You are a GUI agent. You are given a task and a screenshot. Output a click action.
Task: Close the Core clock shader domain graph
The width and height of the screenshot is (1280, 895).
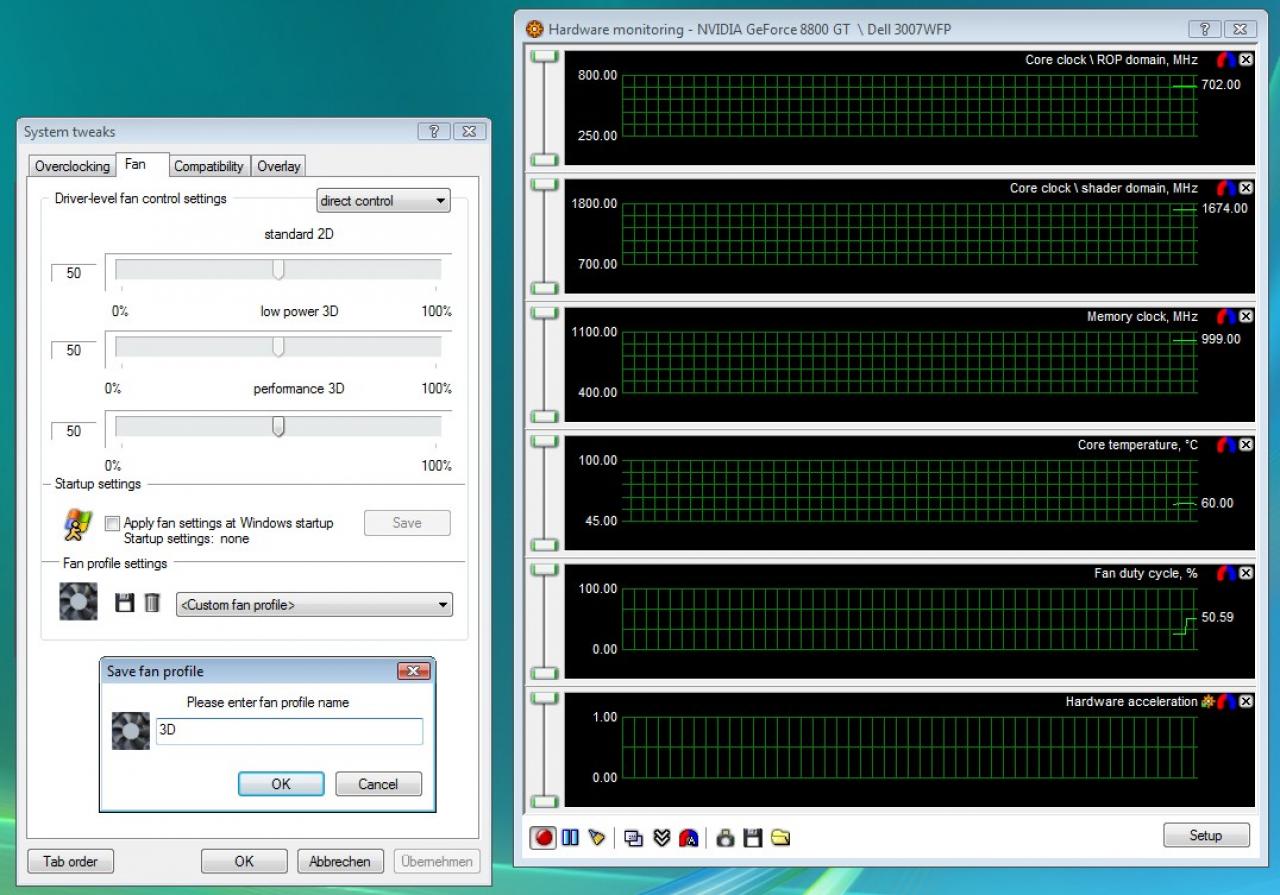point(1246,188)
